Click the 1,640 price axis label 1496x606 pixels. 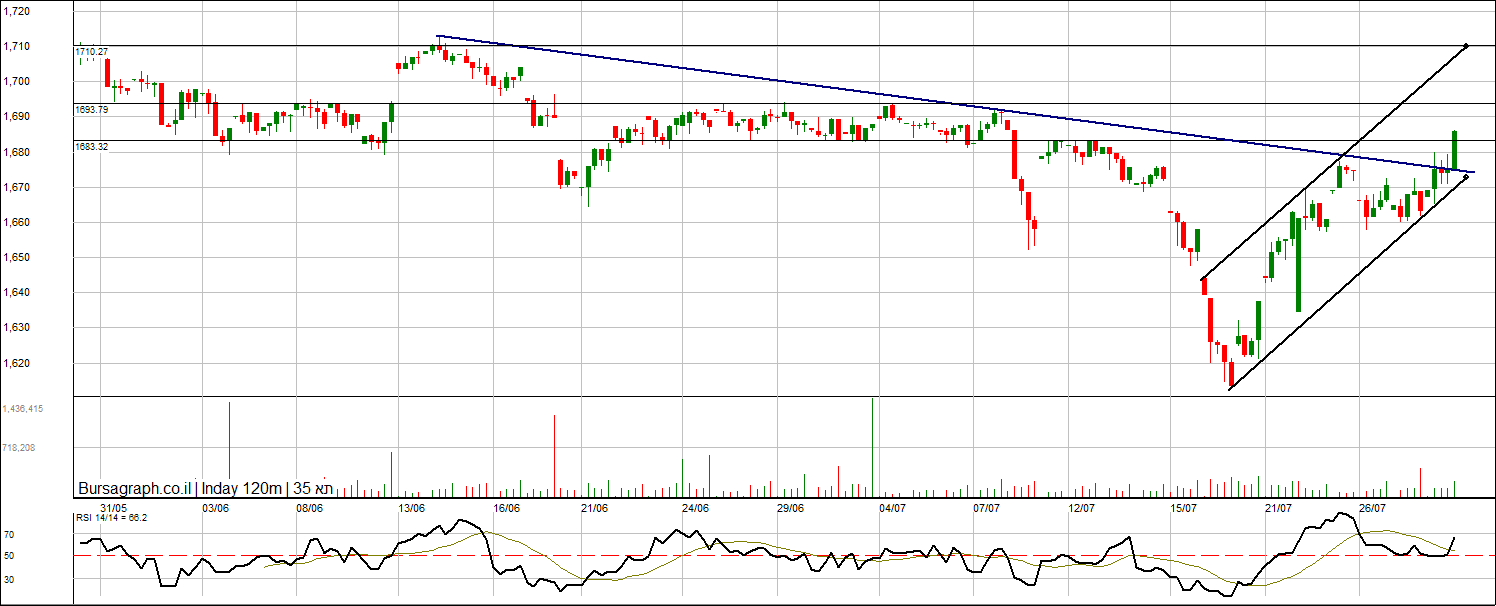[x=17, y=292]
